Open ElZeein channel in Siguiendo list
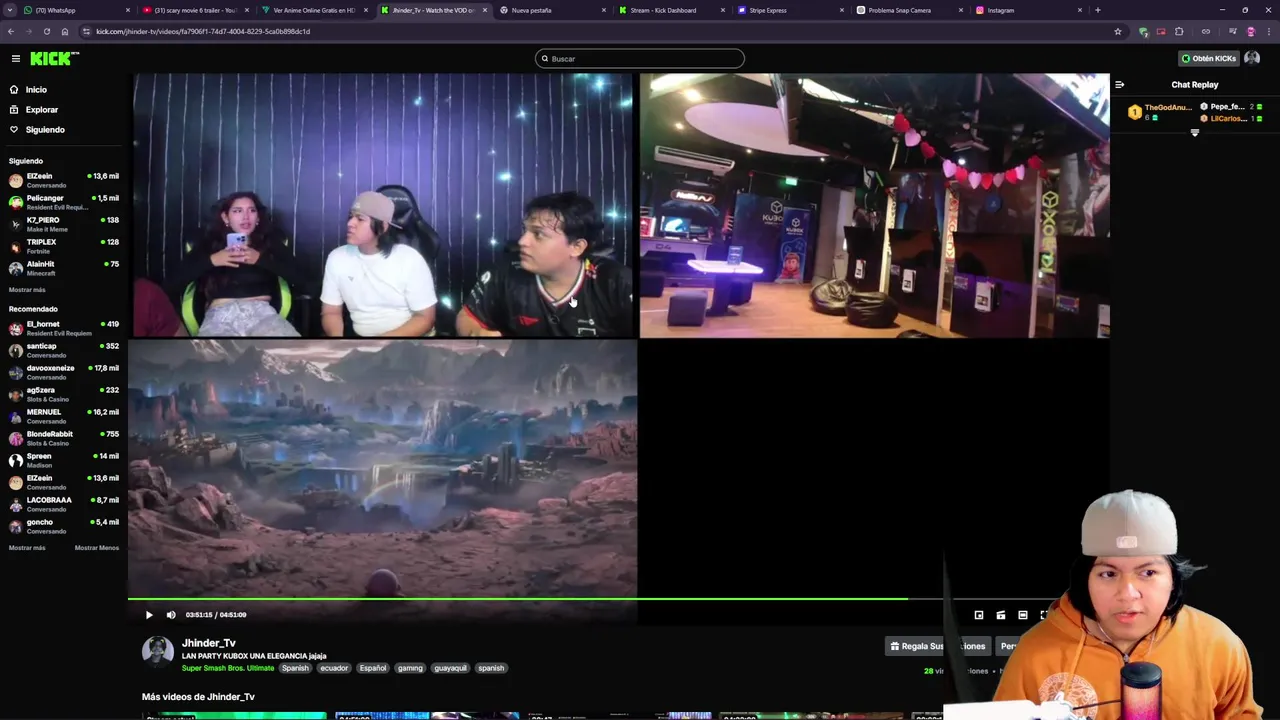 tap(64, 180)
